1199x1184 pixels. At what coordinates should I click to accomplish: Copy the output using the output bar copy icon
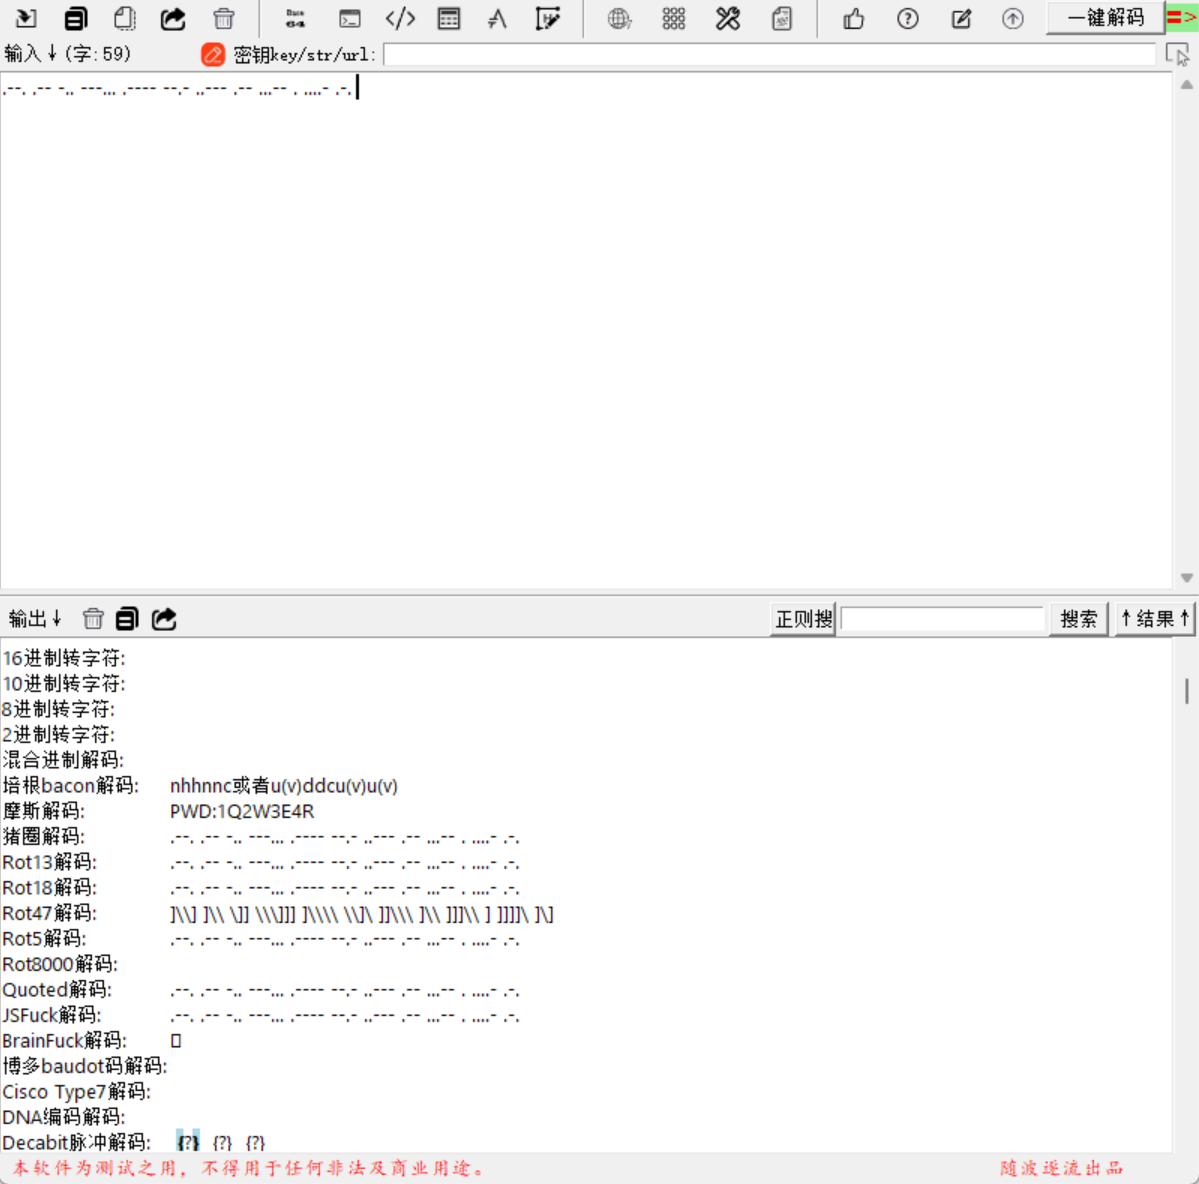(x=127, y=618)
